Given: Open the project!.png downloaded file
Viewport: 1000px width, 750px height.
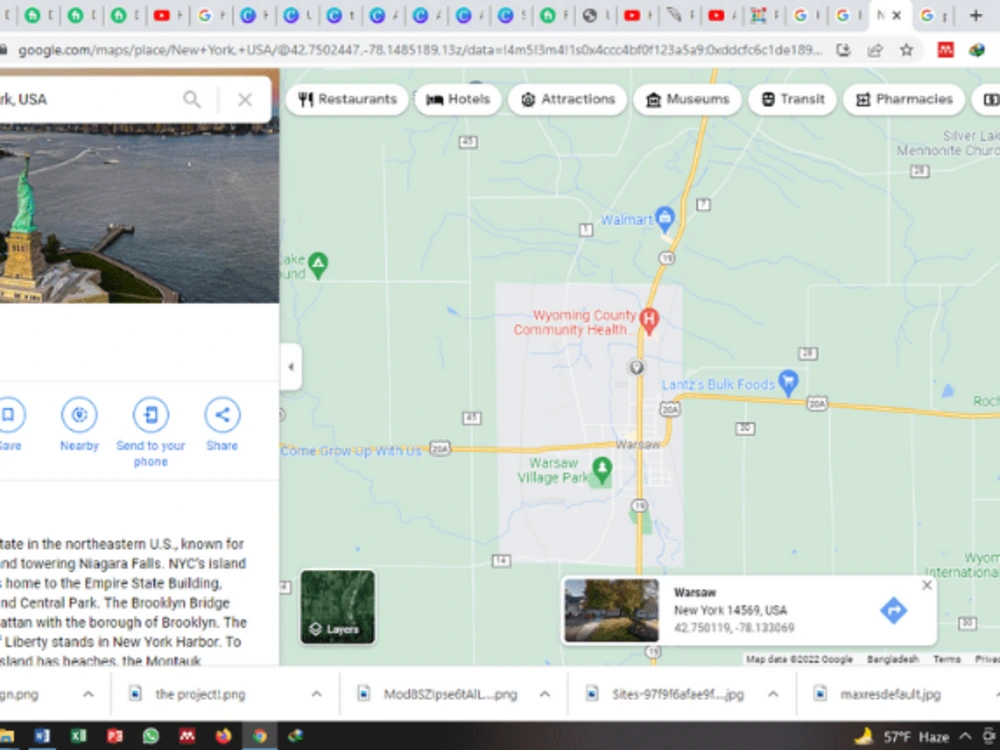Looking at the screenshot, I should pos(200,694).
